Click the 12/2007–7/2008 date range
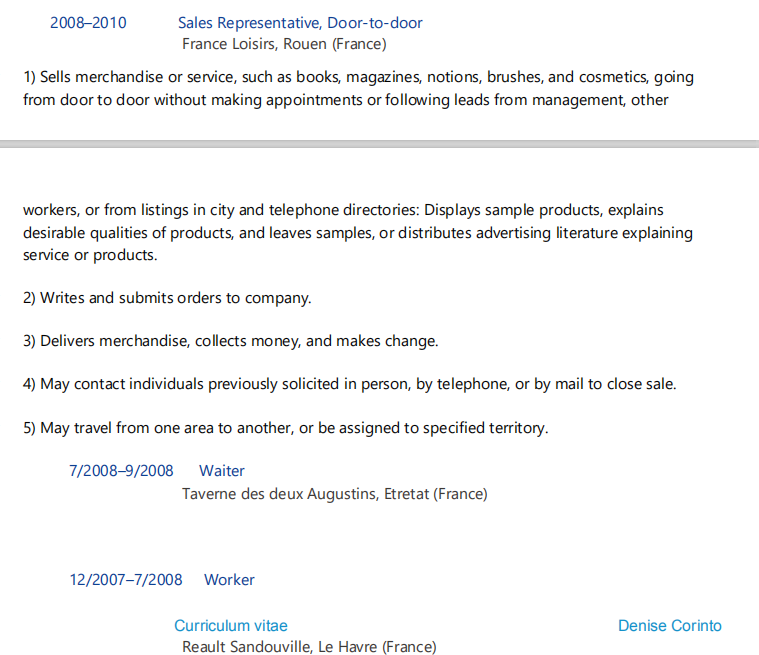The height and width of the screenshot is (655, 759). coord(126,580)
